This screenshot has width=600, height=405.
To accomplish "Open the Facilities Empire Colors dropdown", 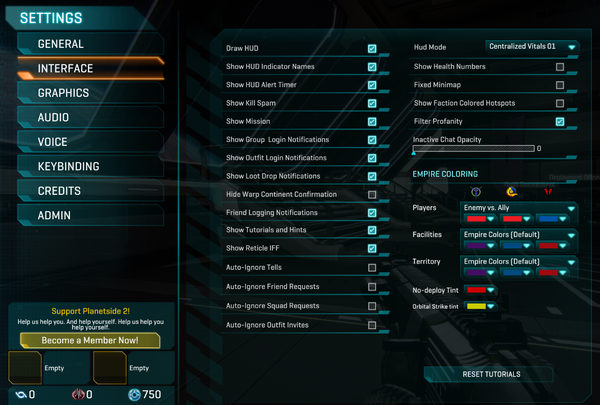I will tap(519, 235).
